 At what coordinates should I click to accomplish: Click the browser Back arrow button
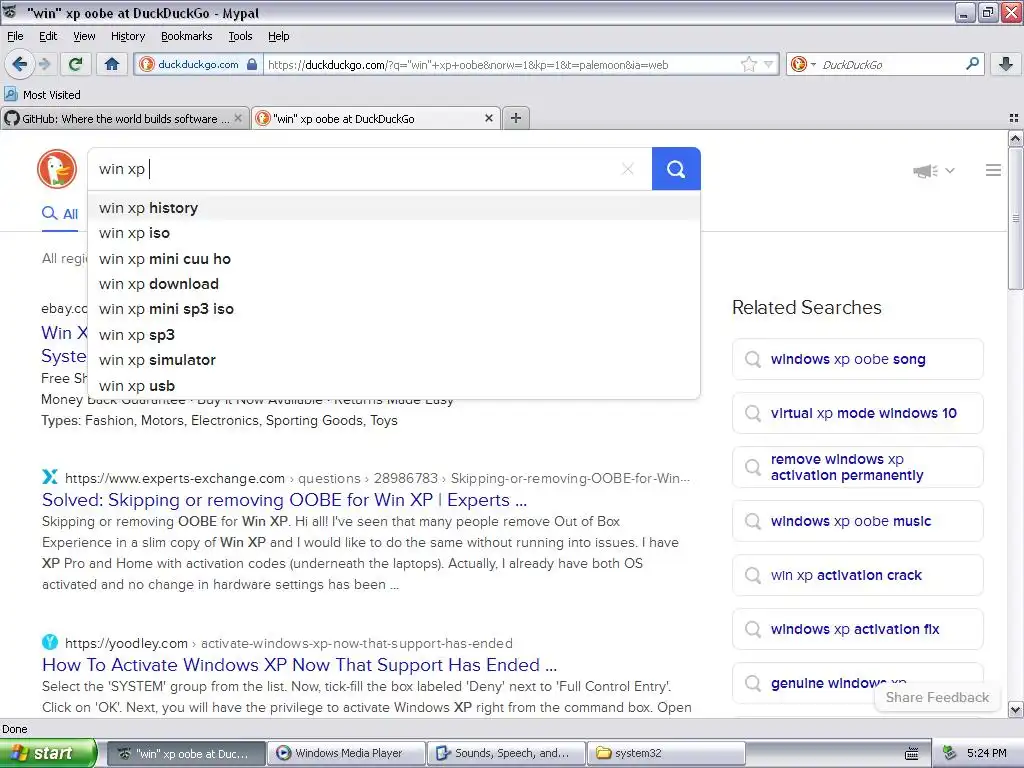point(19,64)
